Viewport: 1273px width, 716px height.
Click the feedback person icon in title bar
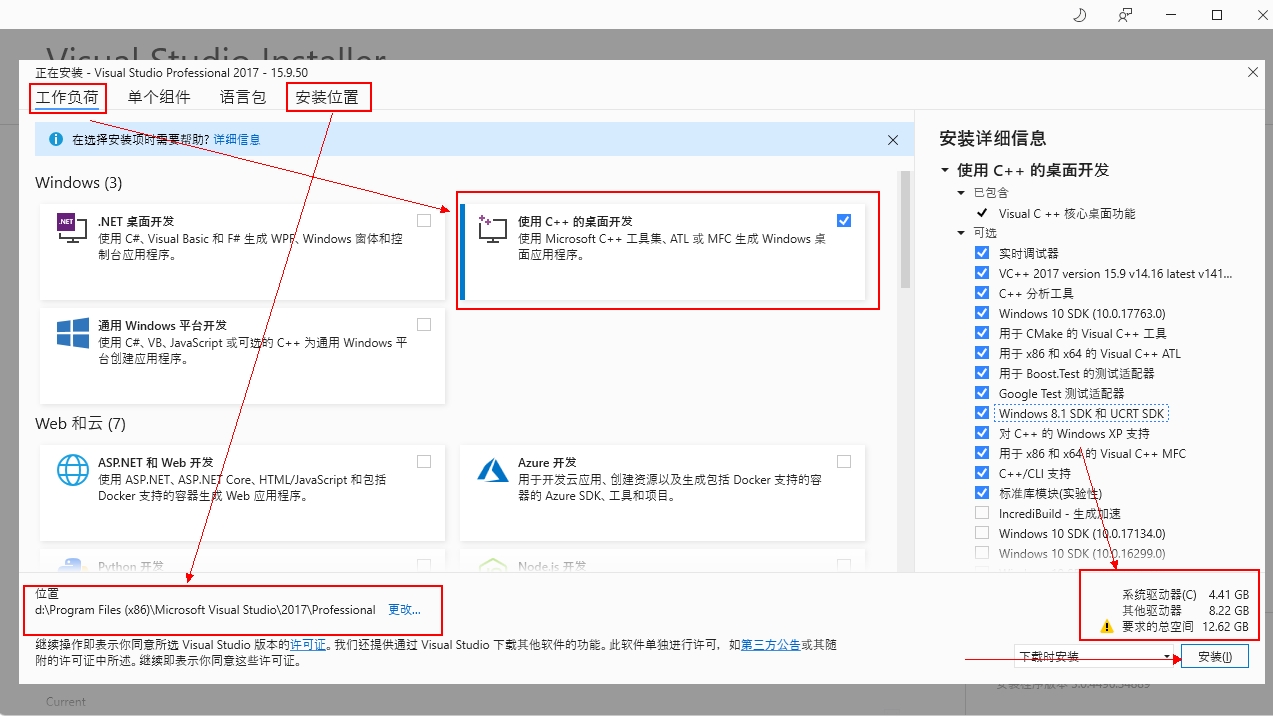coord(1126,15)
